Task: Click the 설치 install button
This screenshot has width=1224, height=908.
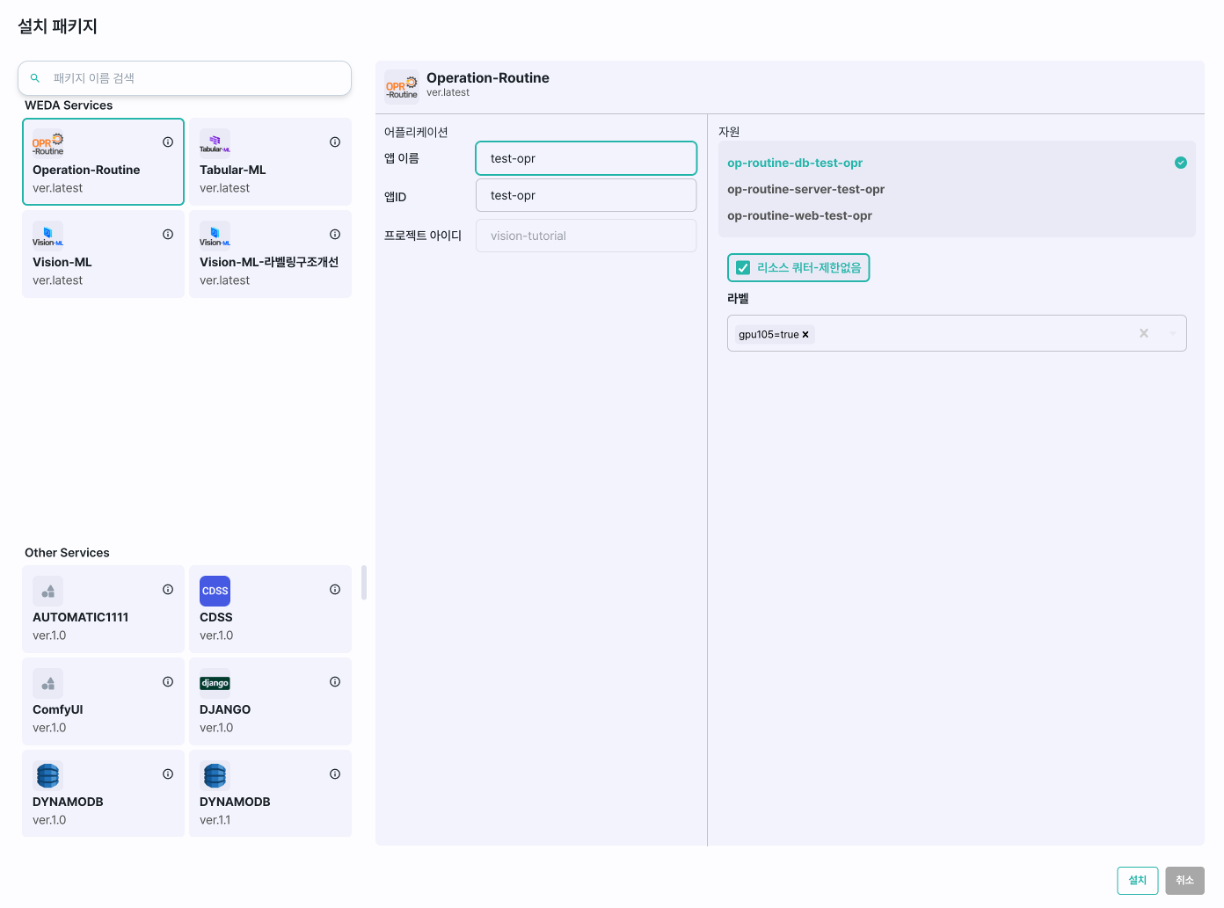Action: [1137, 880]
